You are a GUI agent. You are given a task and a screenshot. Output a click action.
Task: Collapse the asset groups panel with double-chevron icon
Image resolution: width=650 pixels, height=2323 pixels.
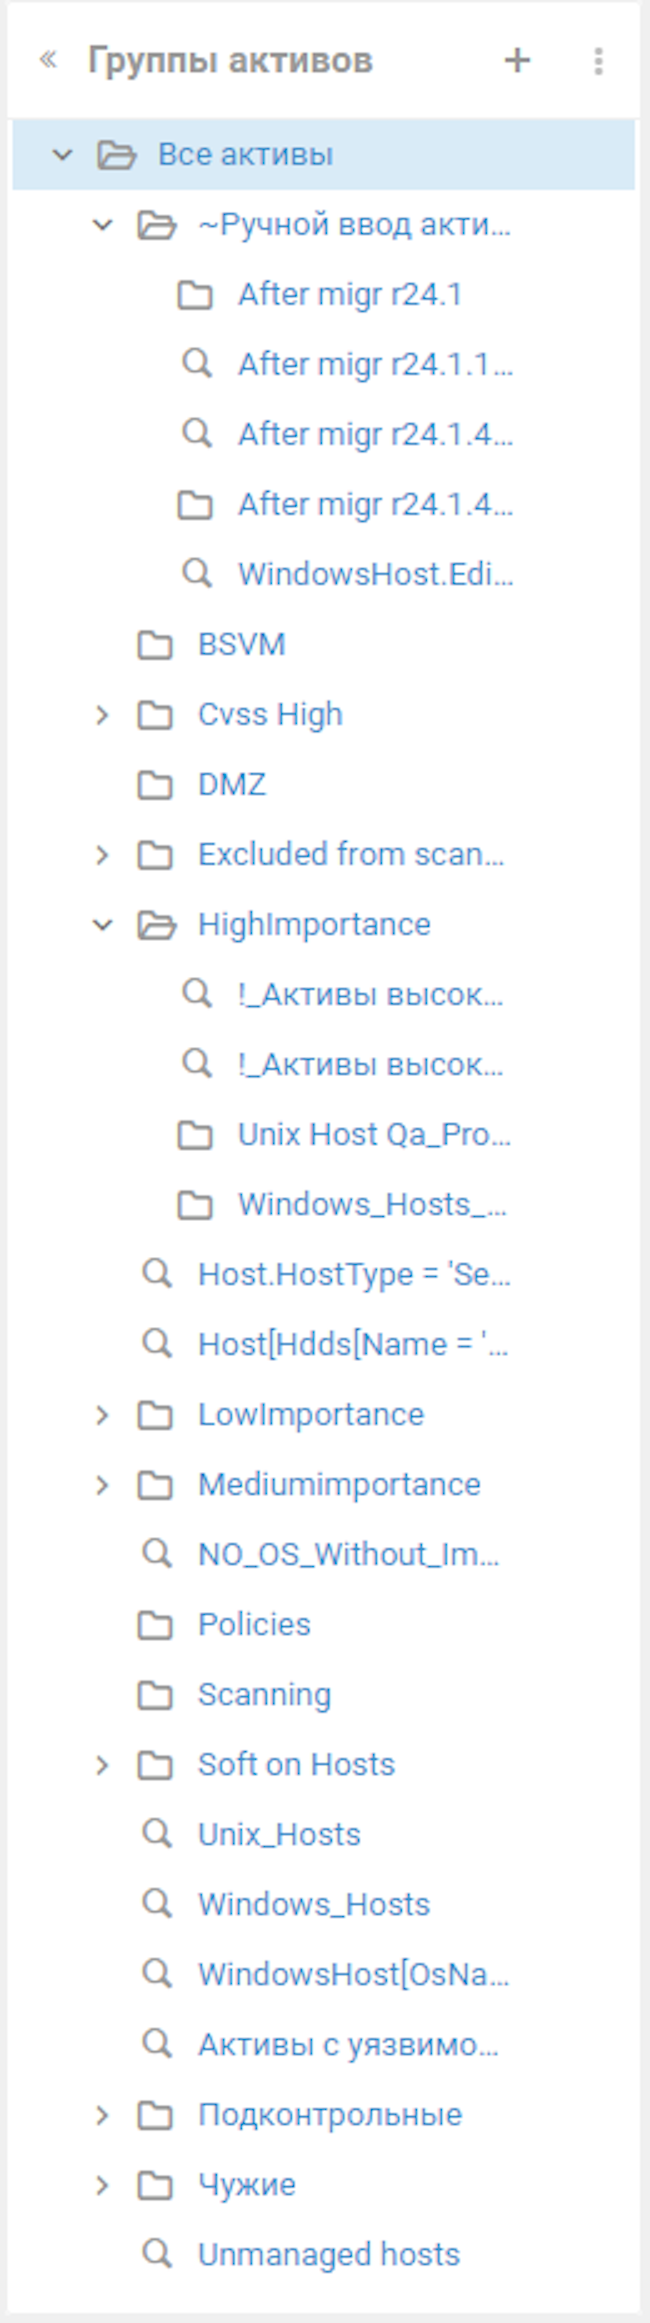48,60
